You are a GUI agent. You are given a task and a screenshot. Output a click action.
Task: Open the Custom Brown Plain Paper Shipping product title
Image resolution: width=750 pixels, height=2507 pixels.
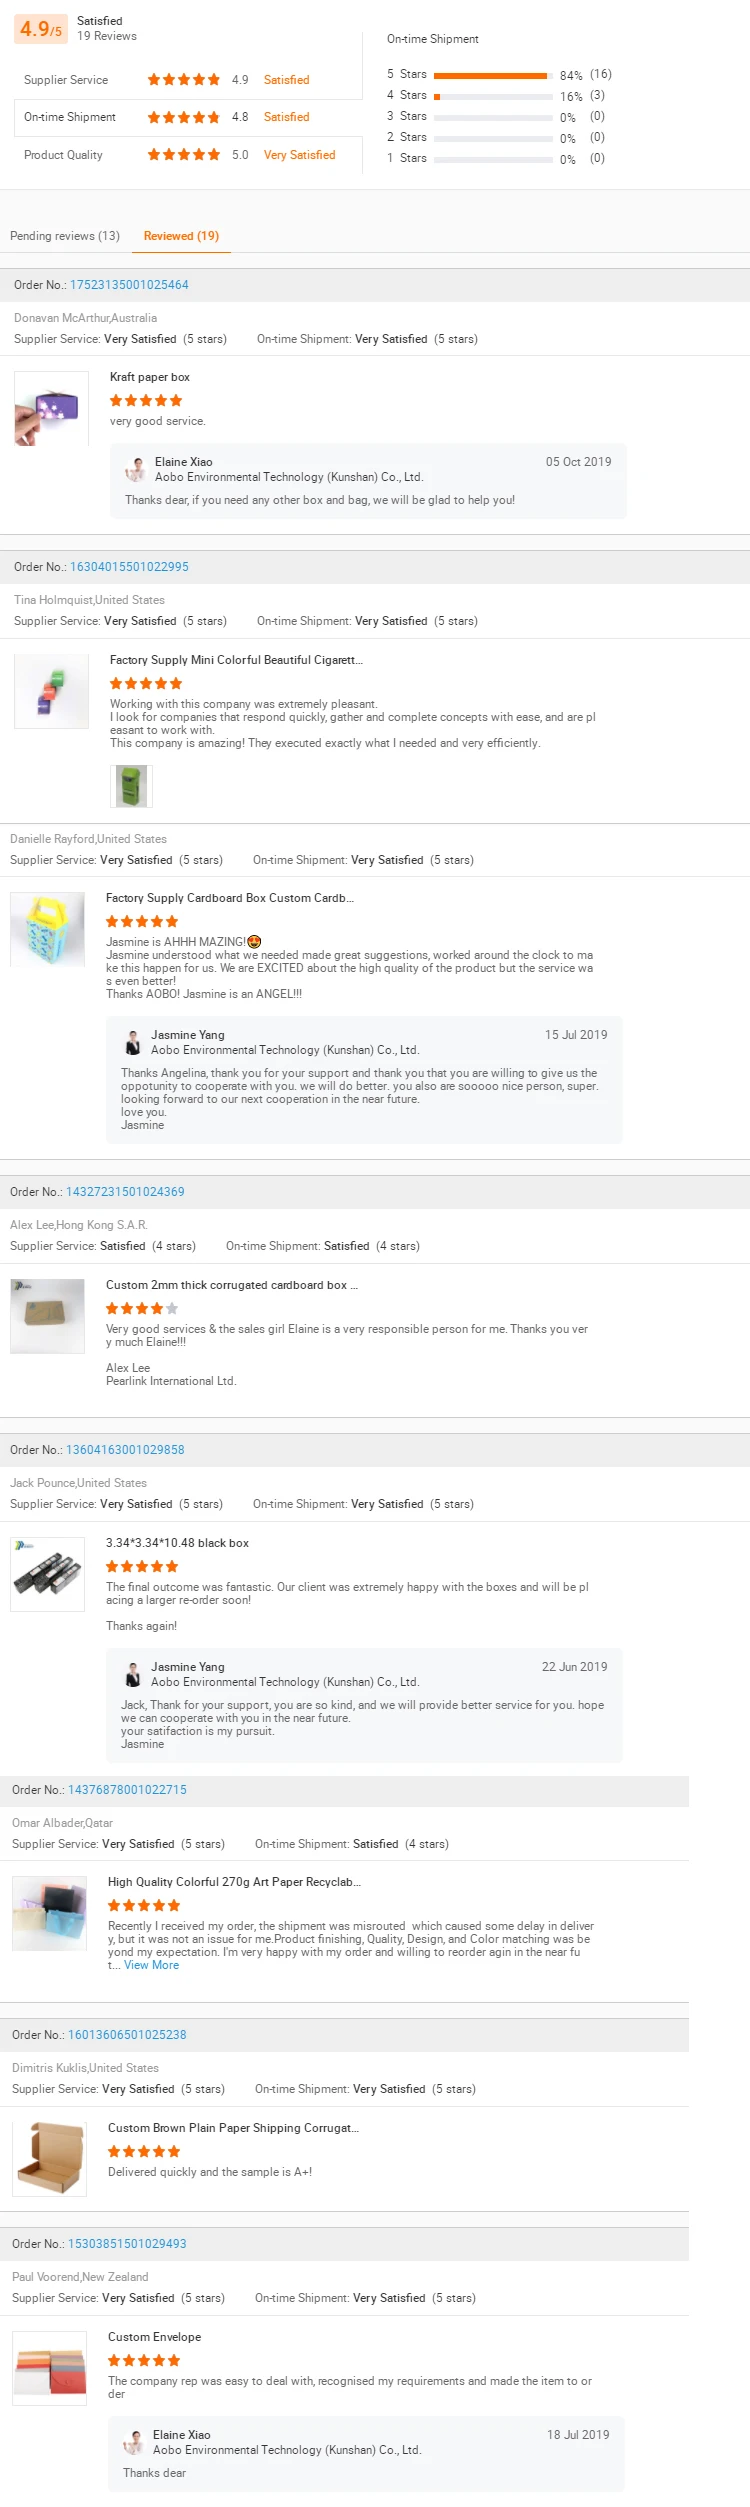(234, 2128)
